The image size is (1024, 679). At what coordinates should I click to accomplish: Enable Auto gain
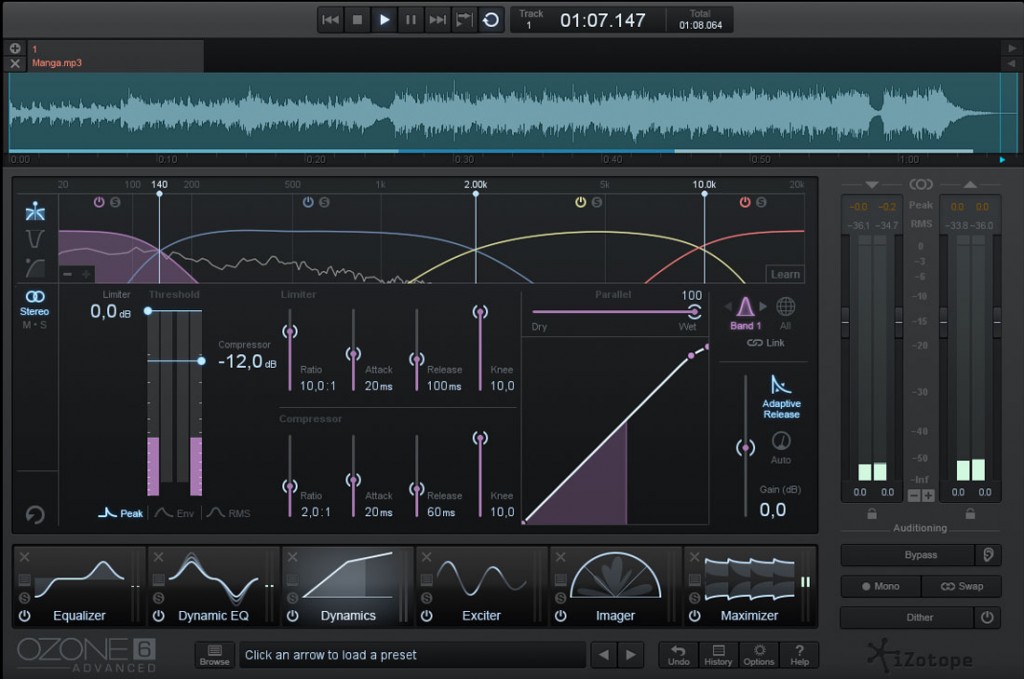(781, 448)
